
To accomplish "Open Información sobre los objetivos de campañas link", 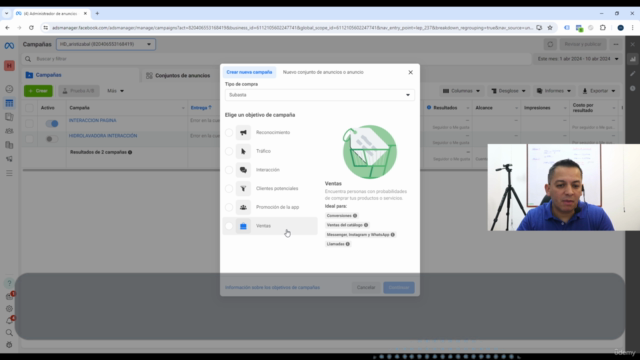I will pyautogui.click(x=272, y=287).
